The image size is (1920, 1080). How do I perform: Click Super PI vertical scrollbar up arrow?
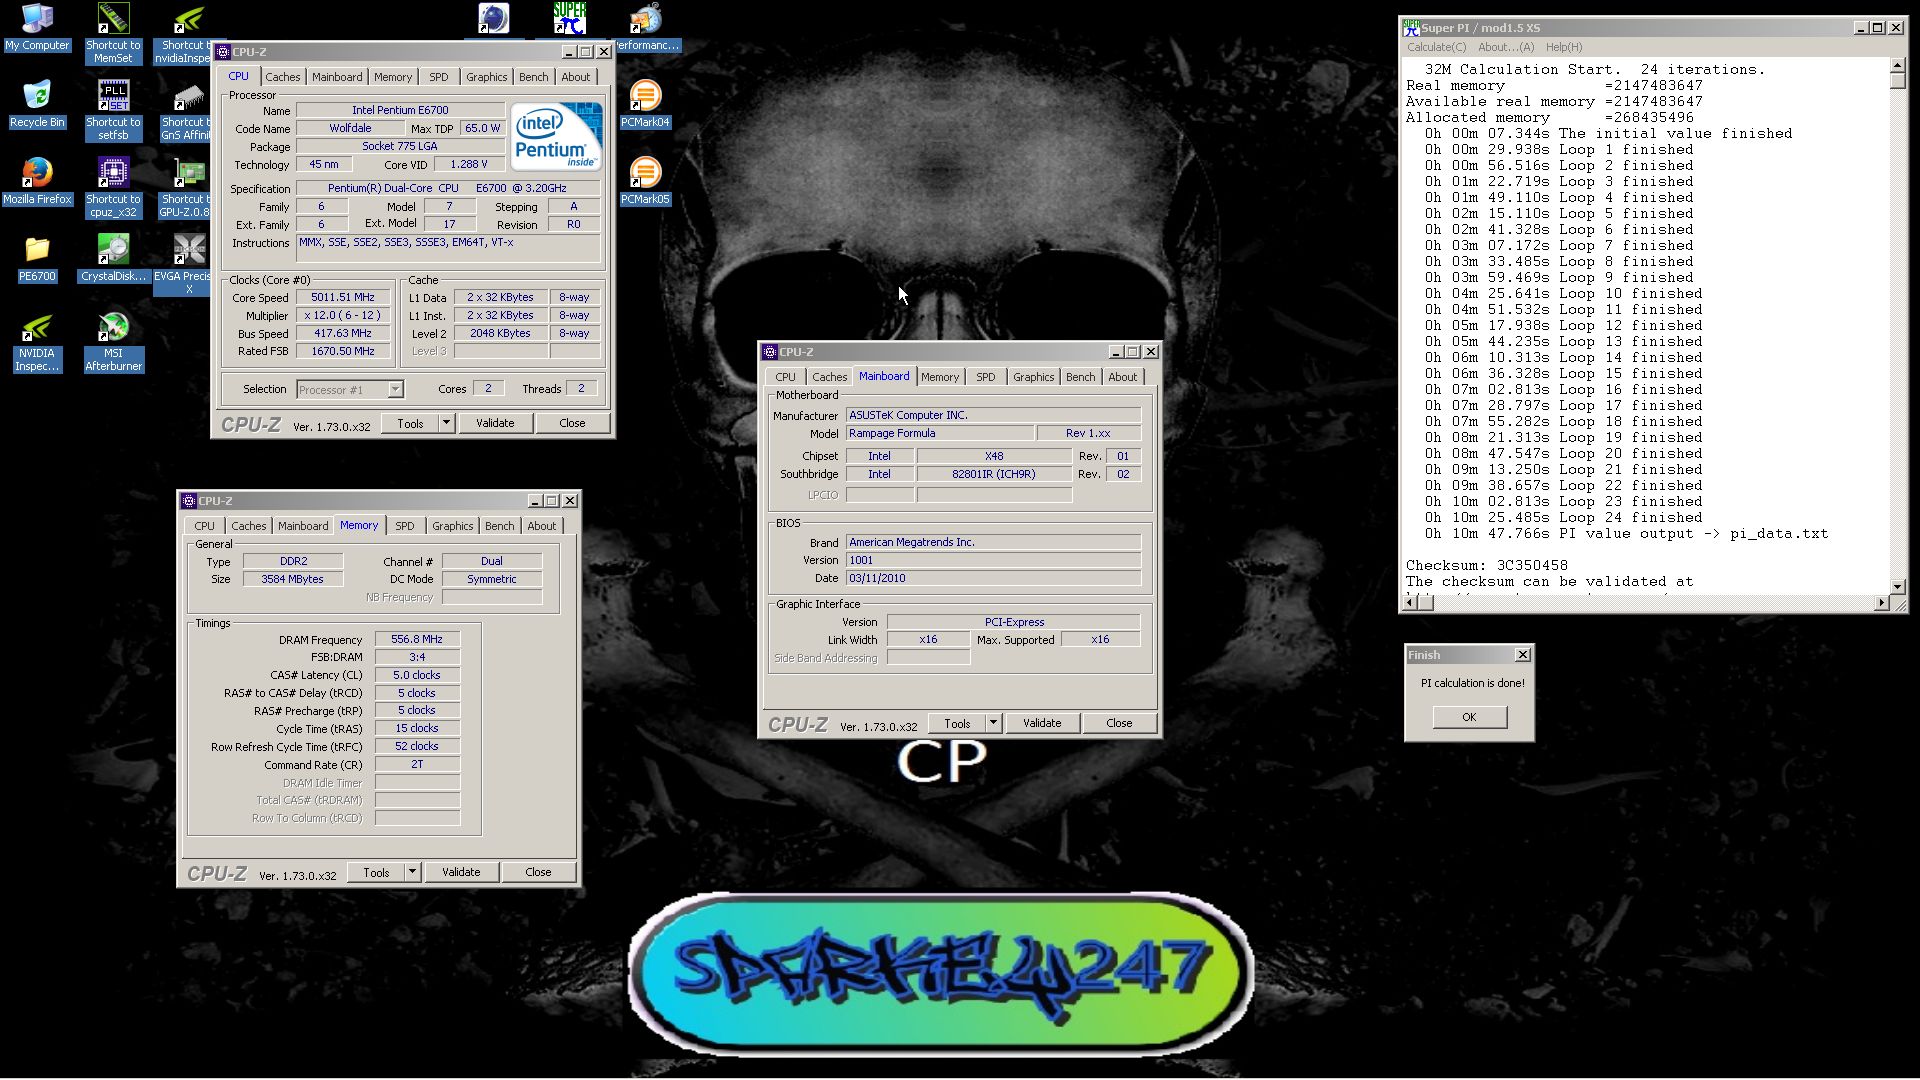pos(1898,66)
